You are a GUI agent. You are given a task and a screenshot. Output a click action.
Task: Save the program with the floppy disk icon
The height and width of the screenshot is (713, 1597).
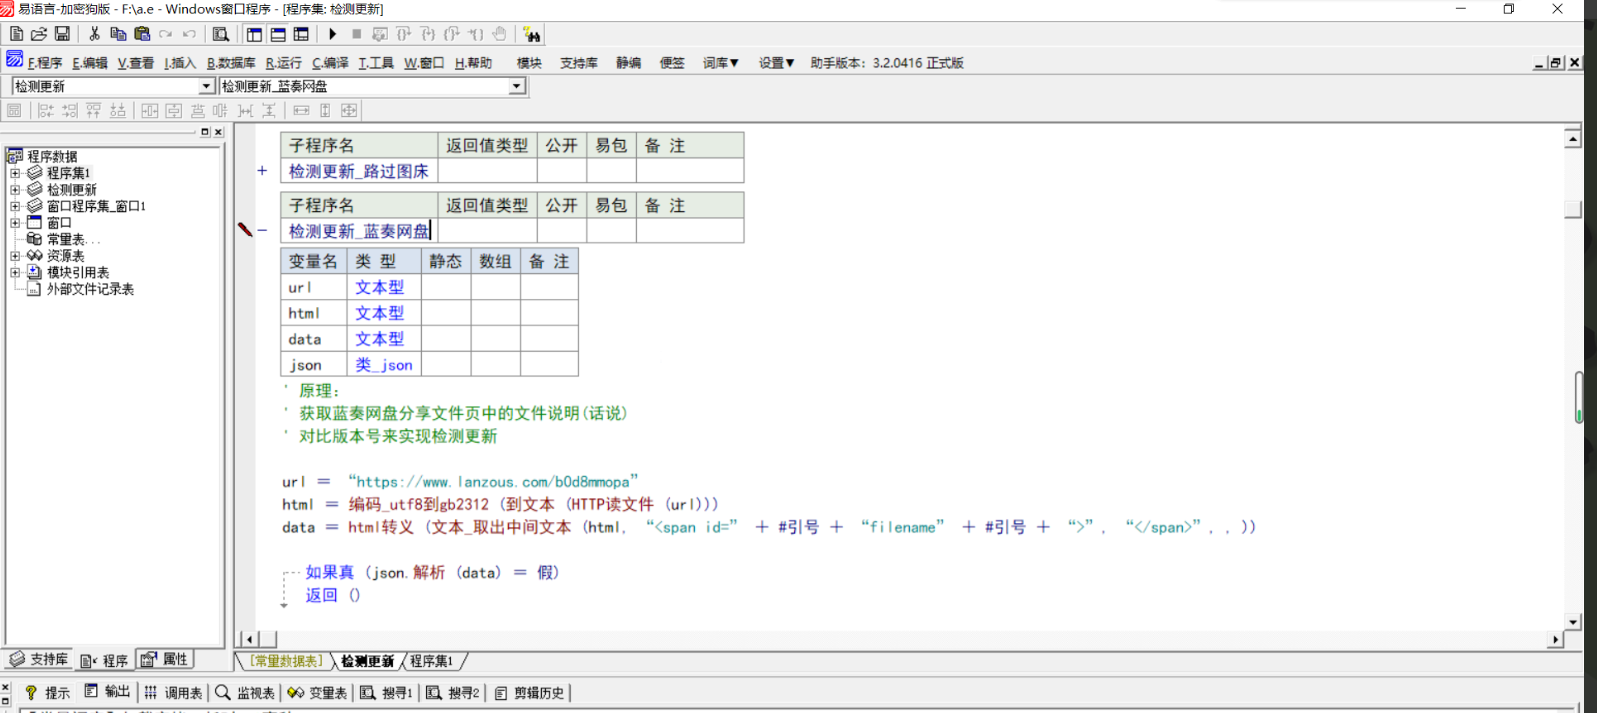coord(62,34)
